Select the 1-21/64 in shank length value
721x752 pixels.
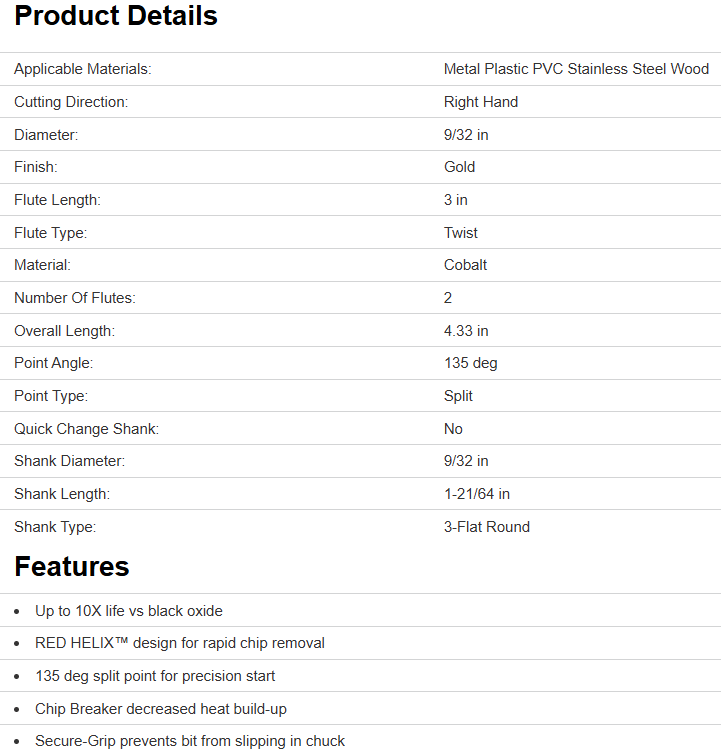[477, 494]
